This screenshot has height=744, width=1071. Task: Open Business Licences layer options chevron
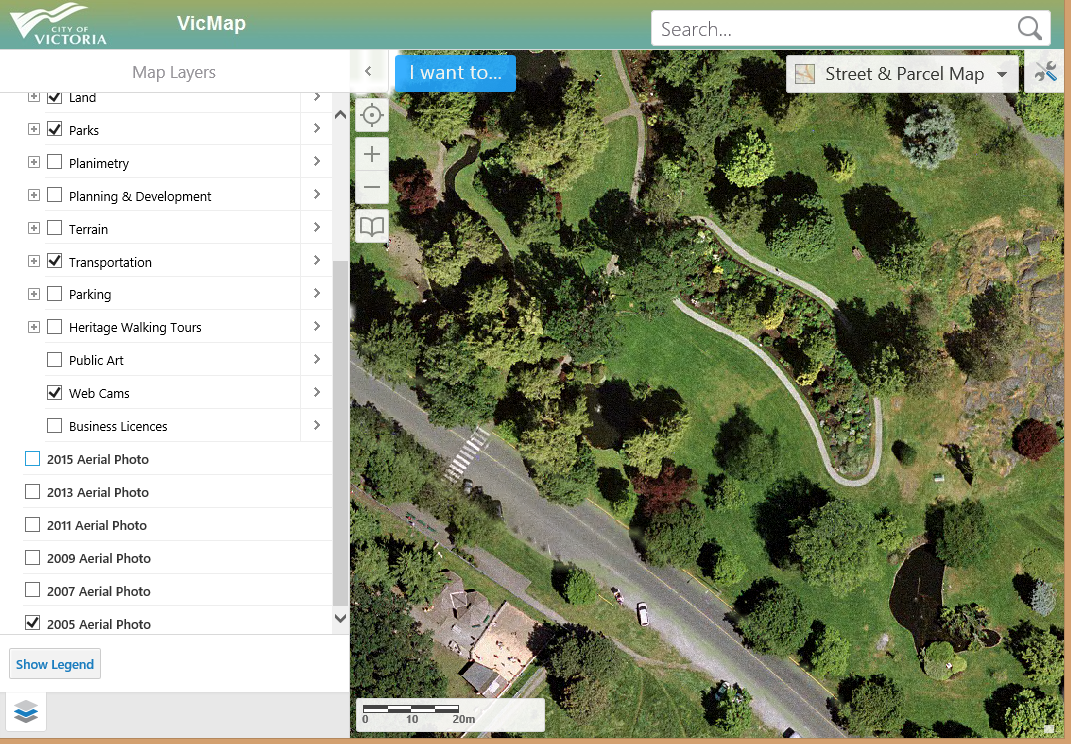[x=316, y=425]
